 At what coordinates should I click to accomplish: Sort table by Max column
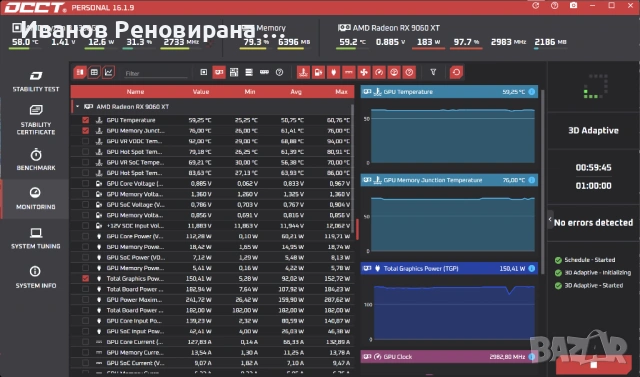coord(341,92)
